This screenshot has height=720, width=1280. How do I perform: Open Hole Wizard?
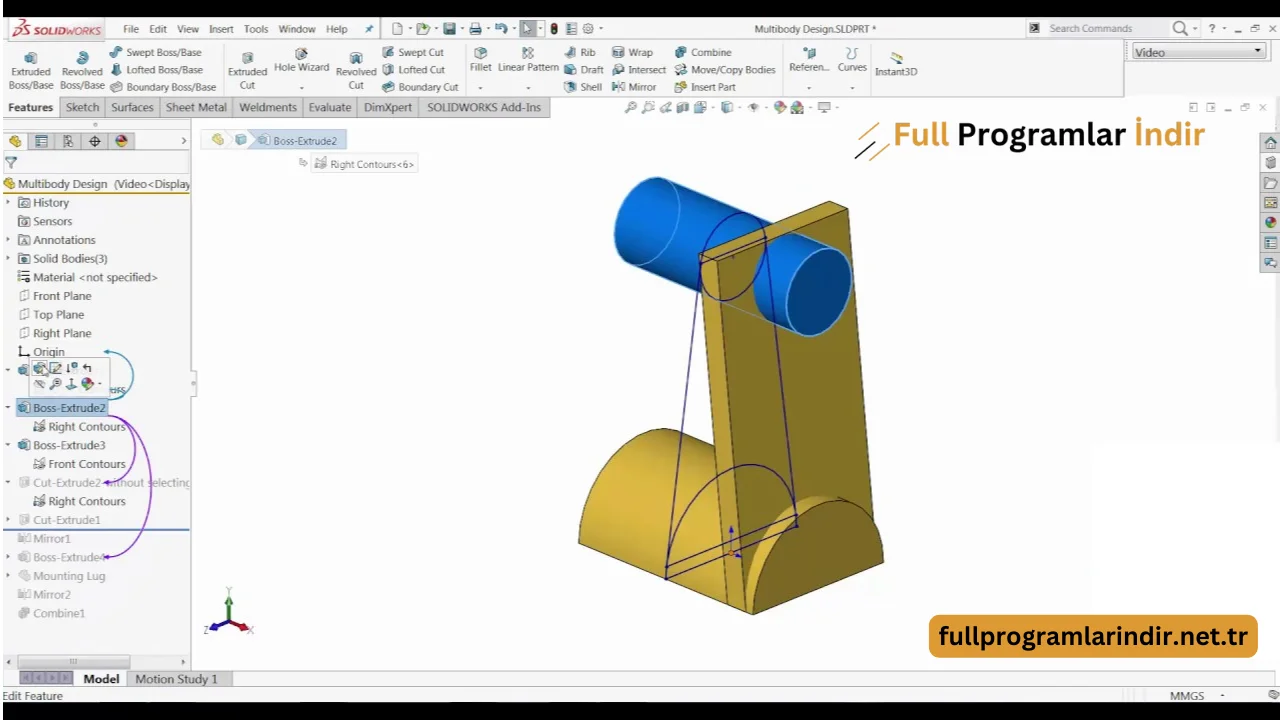301,60
